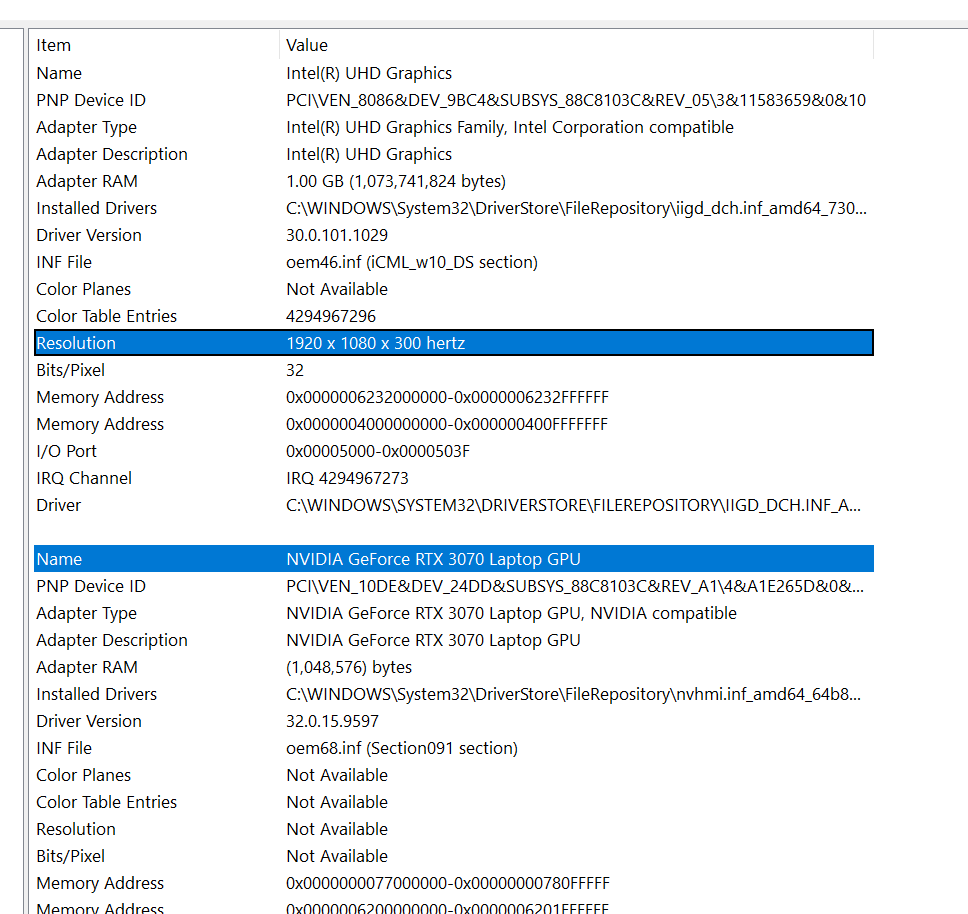Click the Bits/Pixel row showing Not Available
The height and width of the screenshot is (914, 968).
click(x=454, y=856)
